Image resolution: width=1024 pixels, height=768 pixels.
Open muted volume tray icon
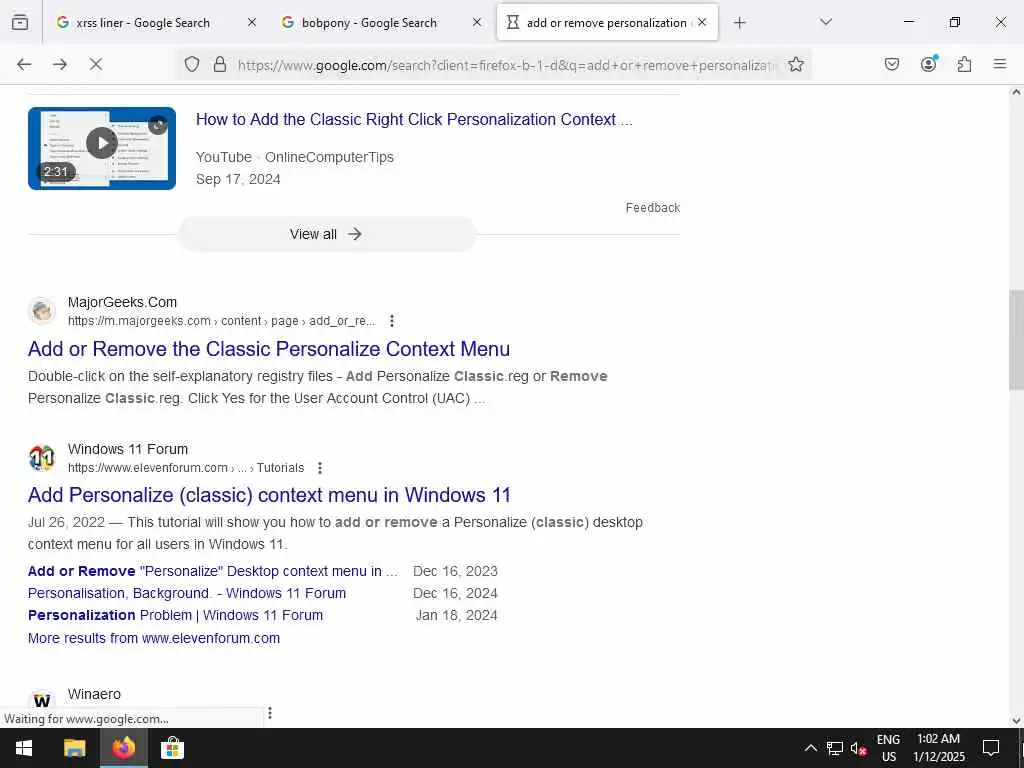[858, 748]
